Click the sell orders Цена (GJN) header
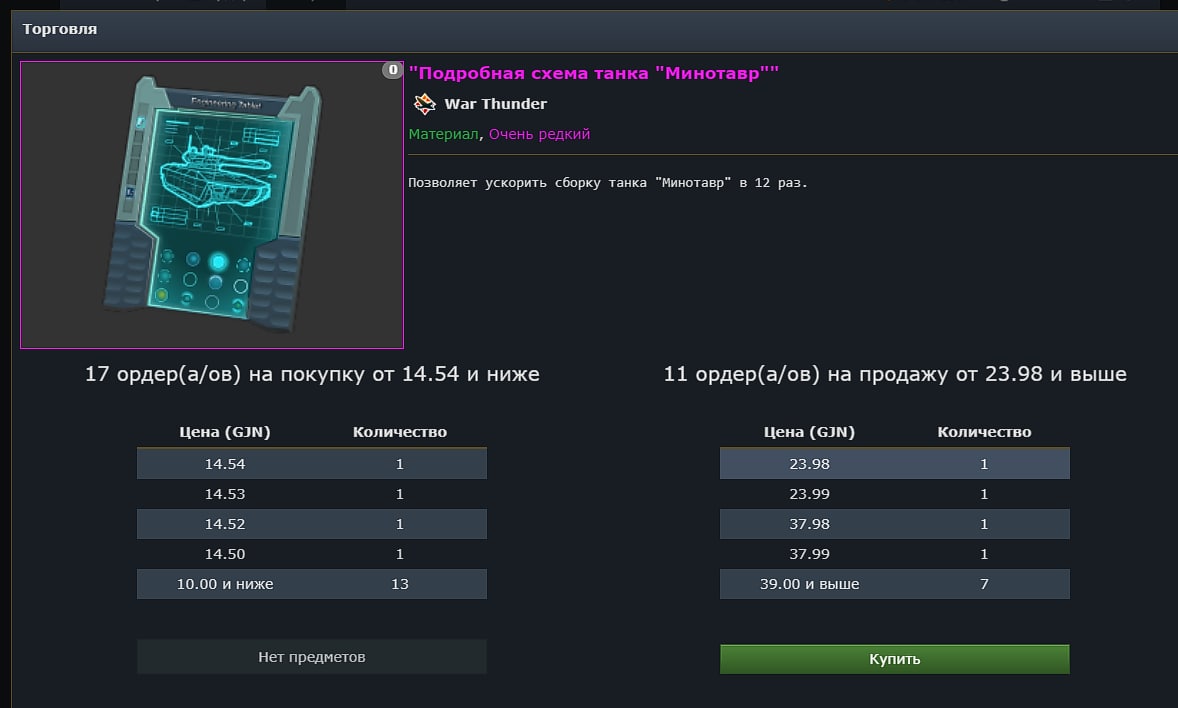The width and height of the screenshot is (1178, 708). [809, 432]
